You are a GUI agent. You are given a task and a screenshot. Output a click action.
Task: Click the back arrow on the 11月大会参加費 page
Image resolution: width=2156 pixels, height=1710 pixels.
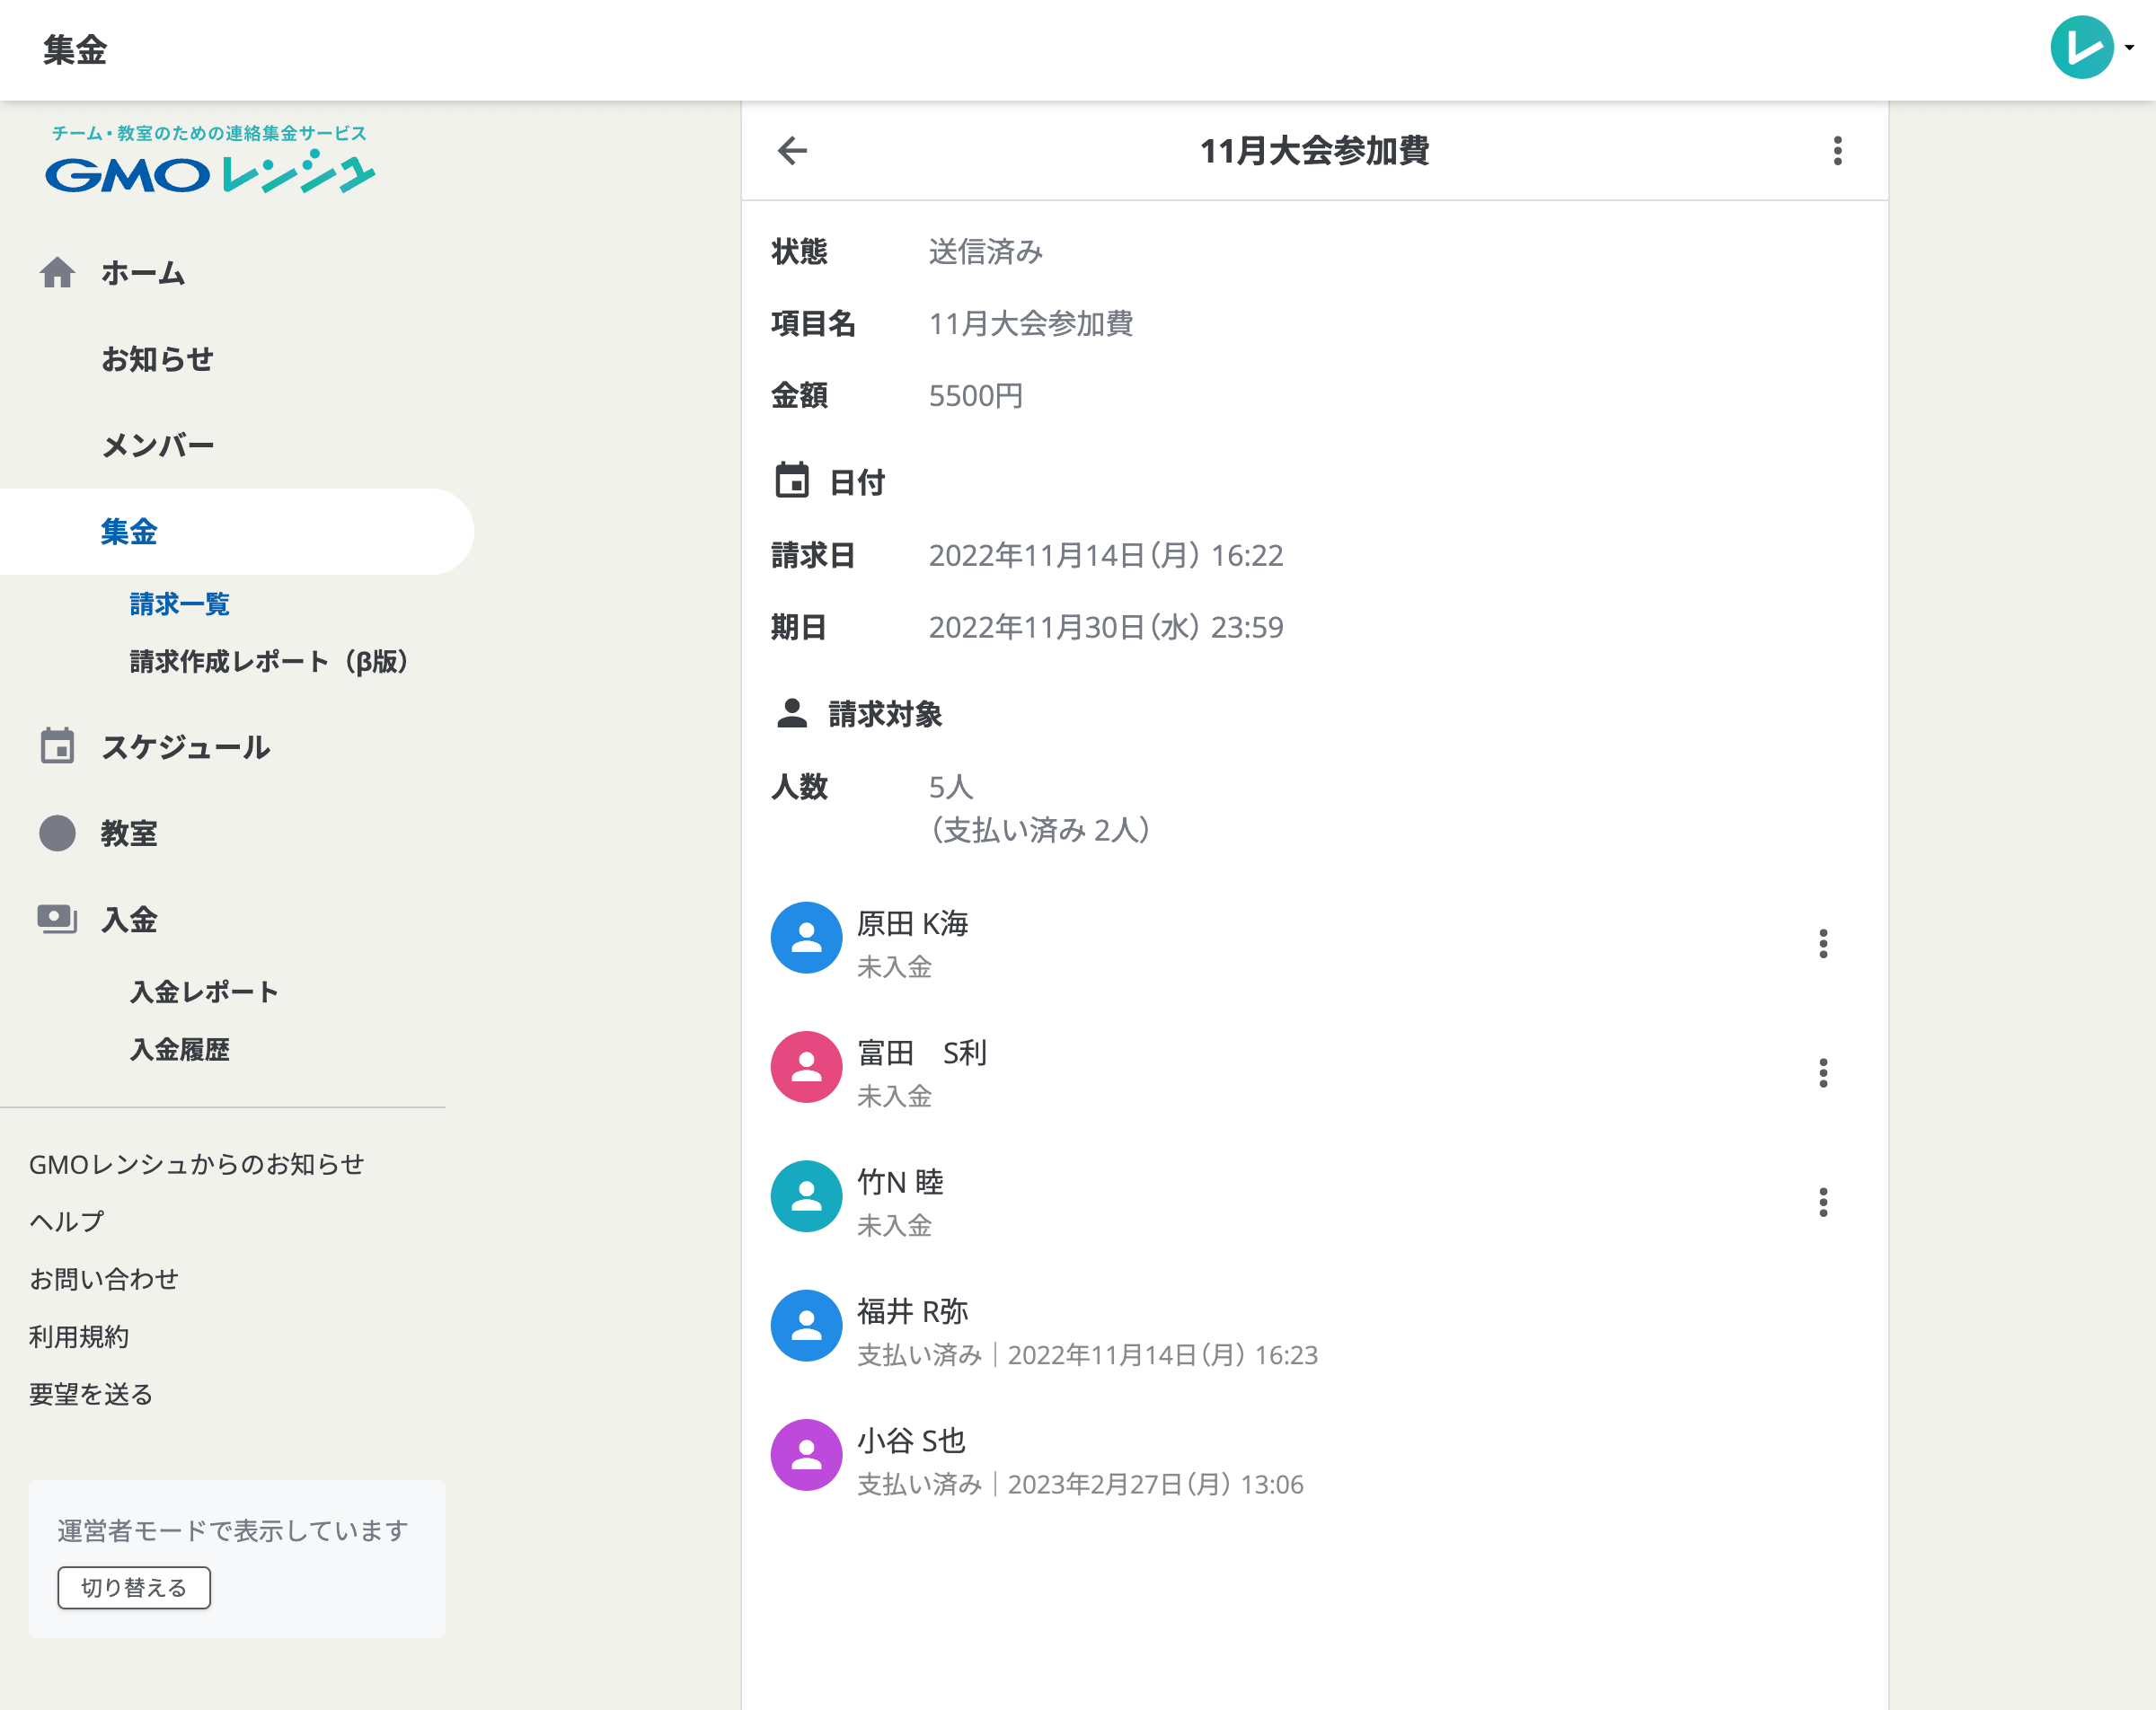791,151
